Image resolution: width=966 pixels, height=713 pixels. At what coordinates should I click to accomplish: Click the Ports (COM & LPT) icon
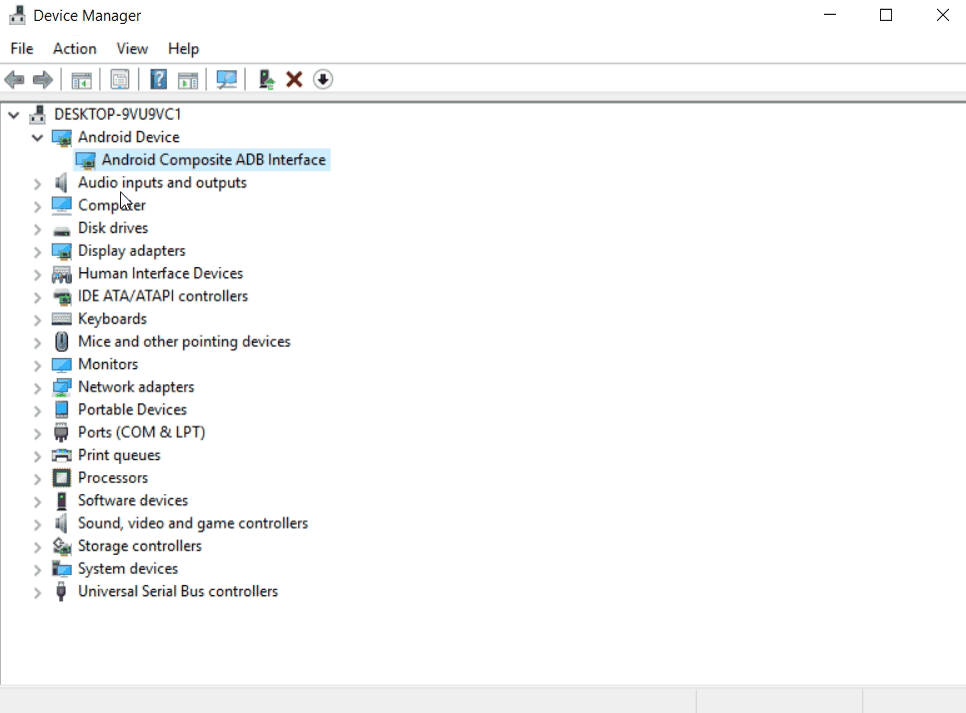coord(61,433)
